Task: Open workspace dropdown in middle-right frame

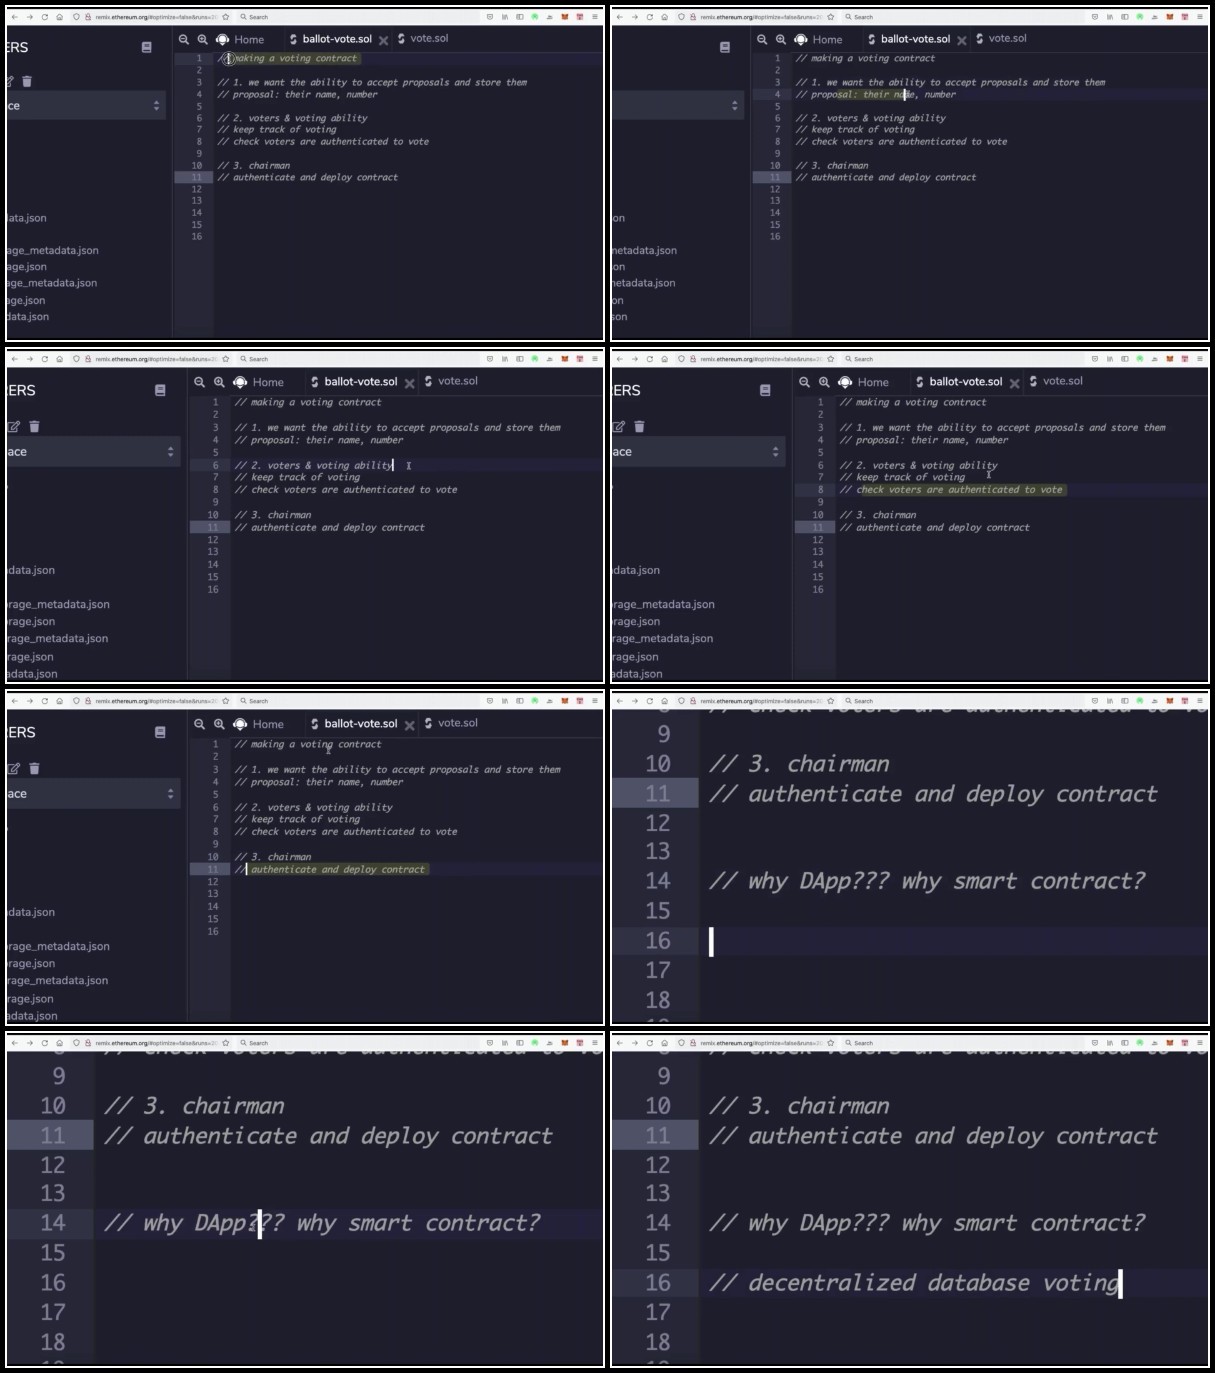Action: [x=697, y=452]
